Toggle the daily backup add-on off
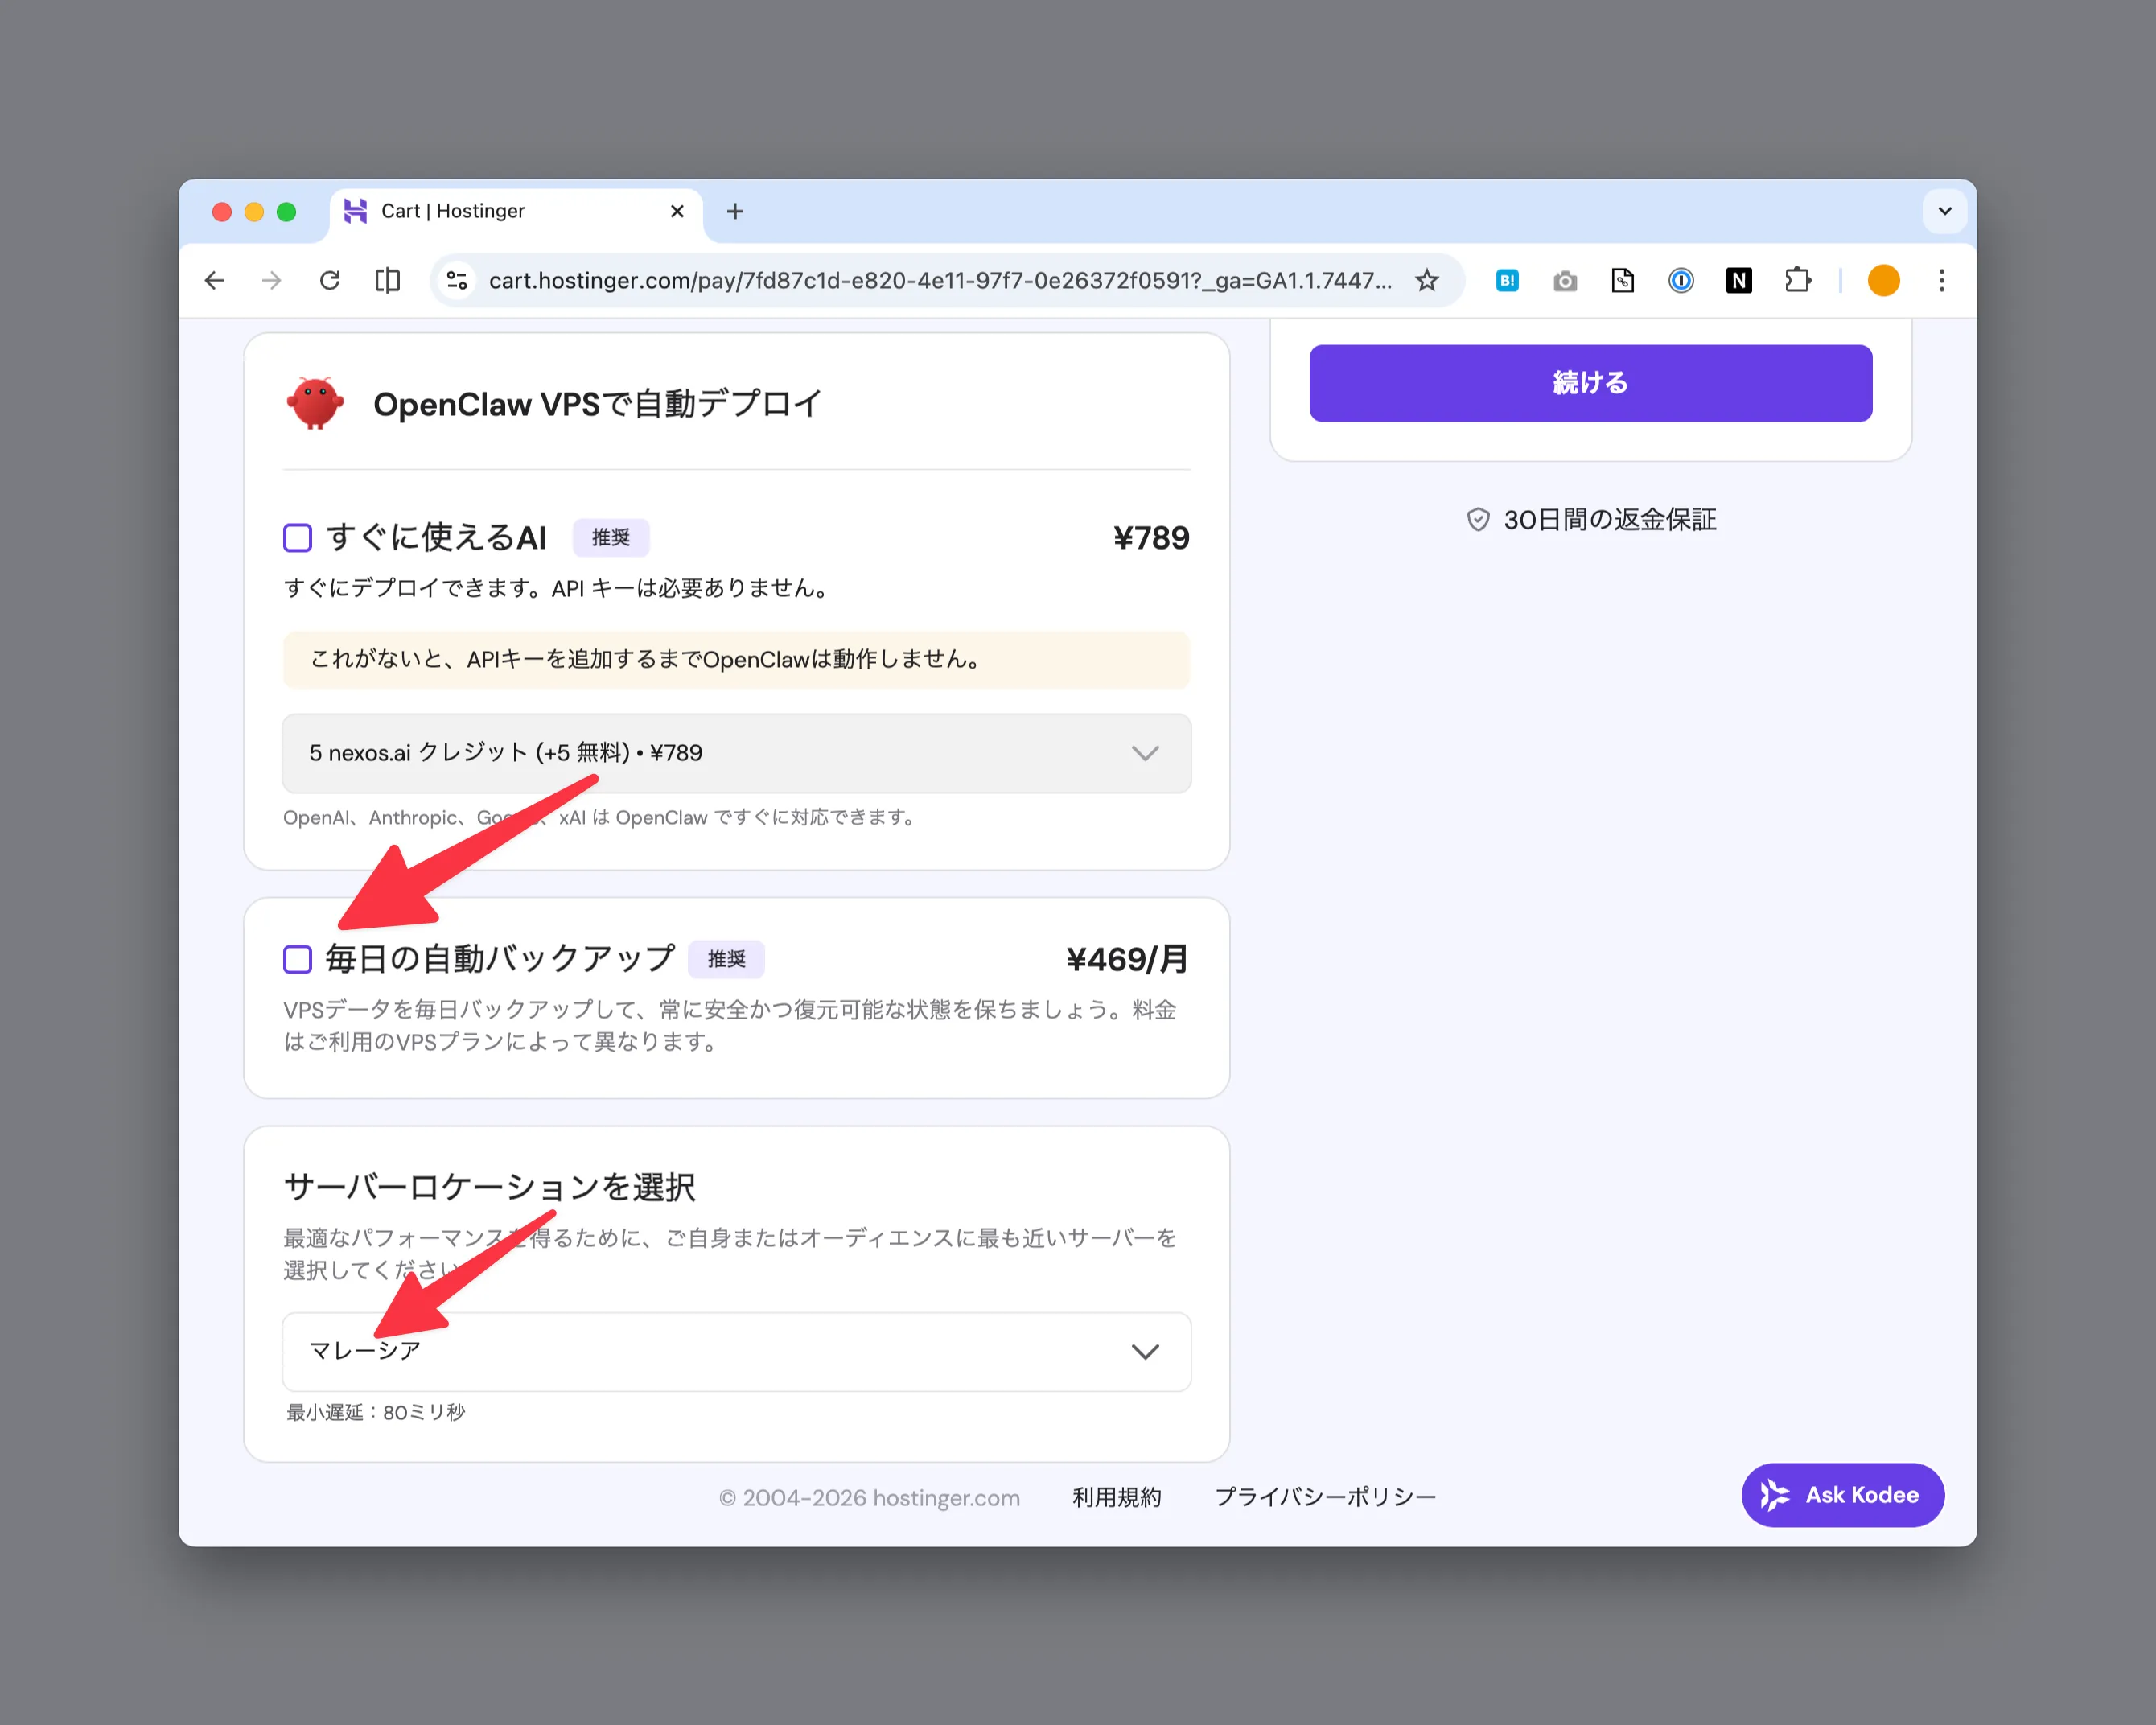 pyautogui.click(x=297, y=959)
